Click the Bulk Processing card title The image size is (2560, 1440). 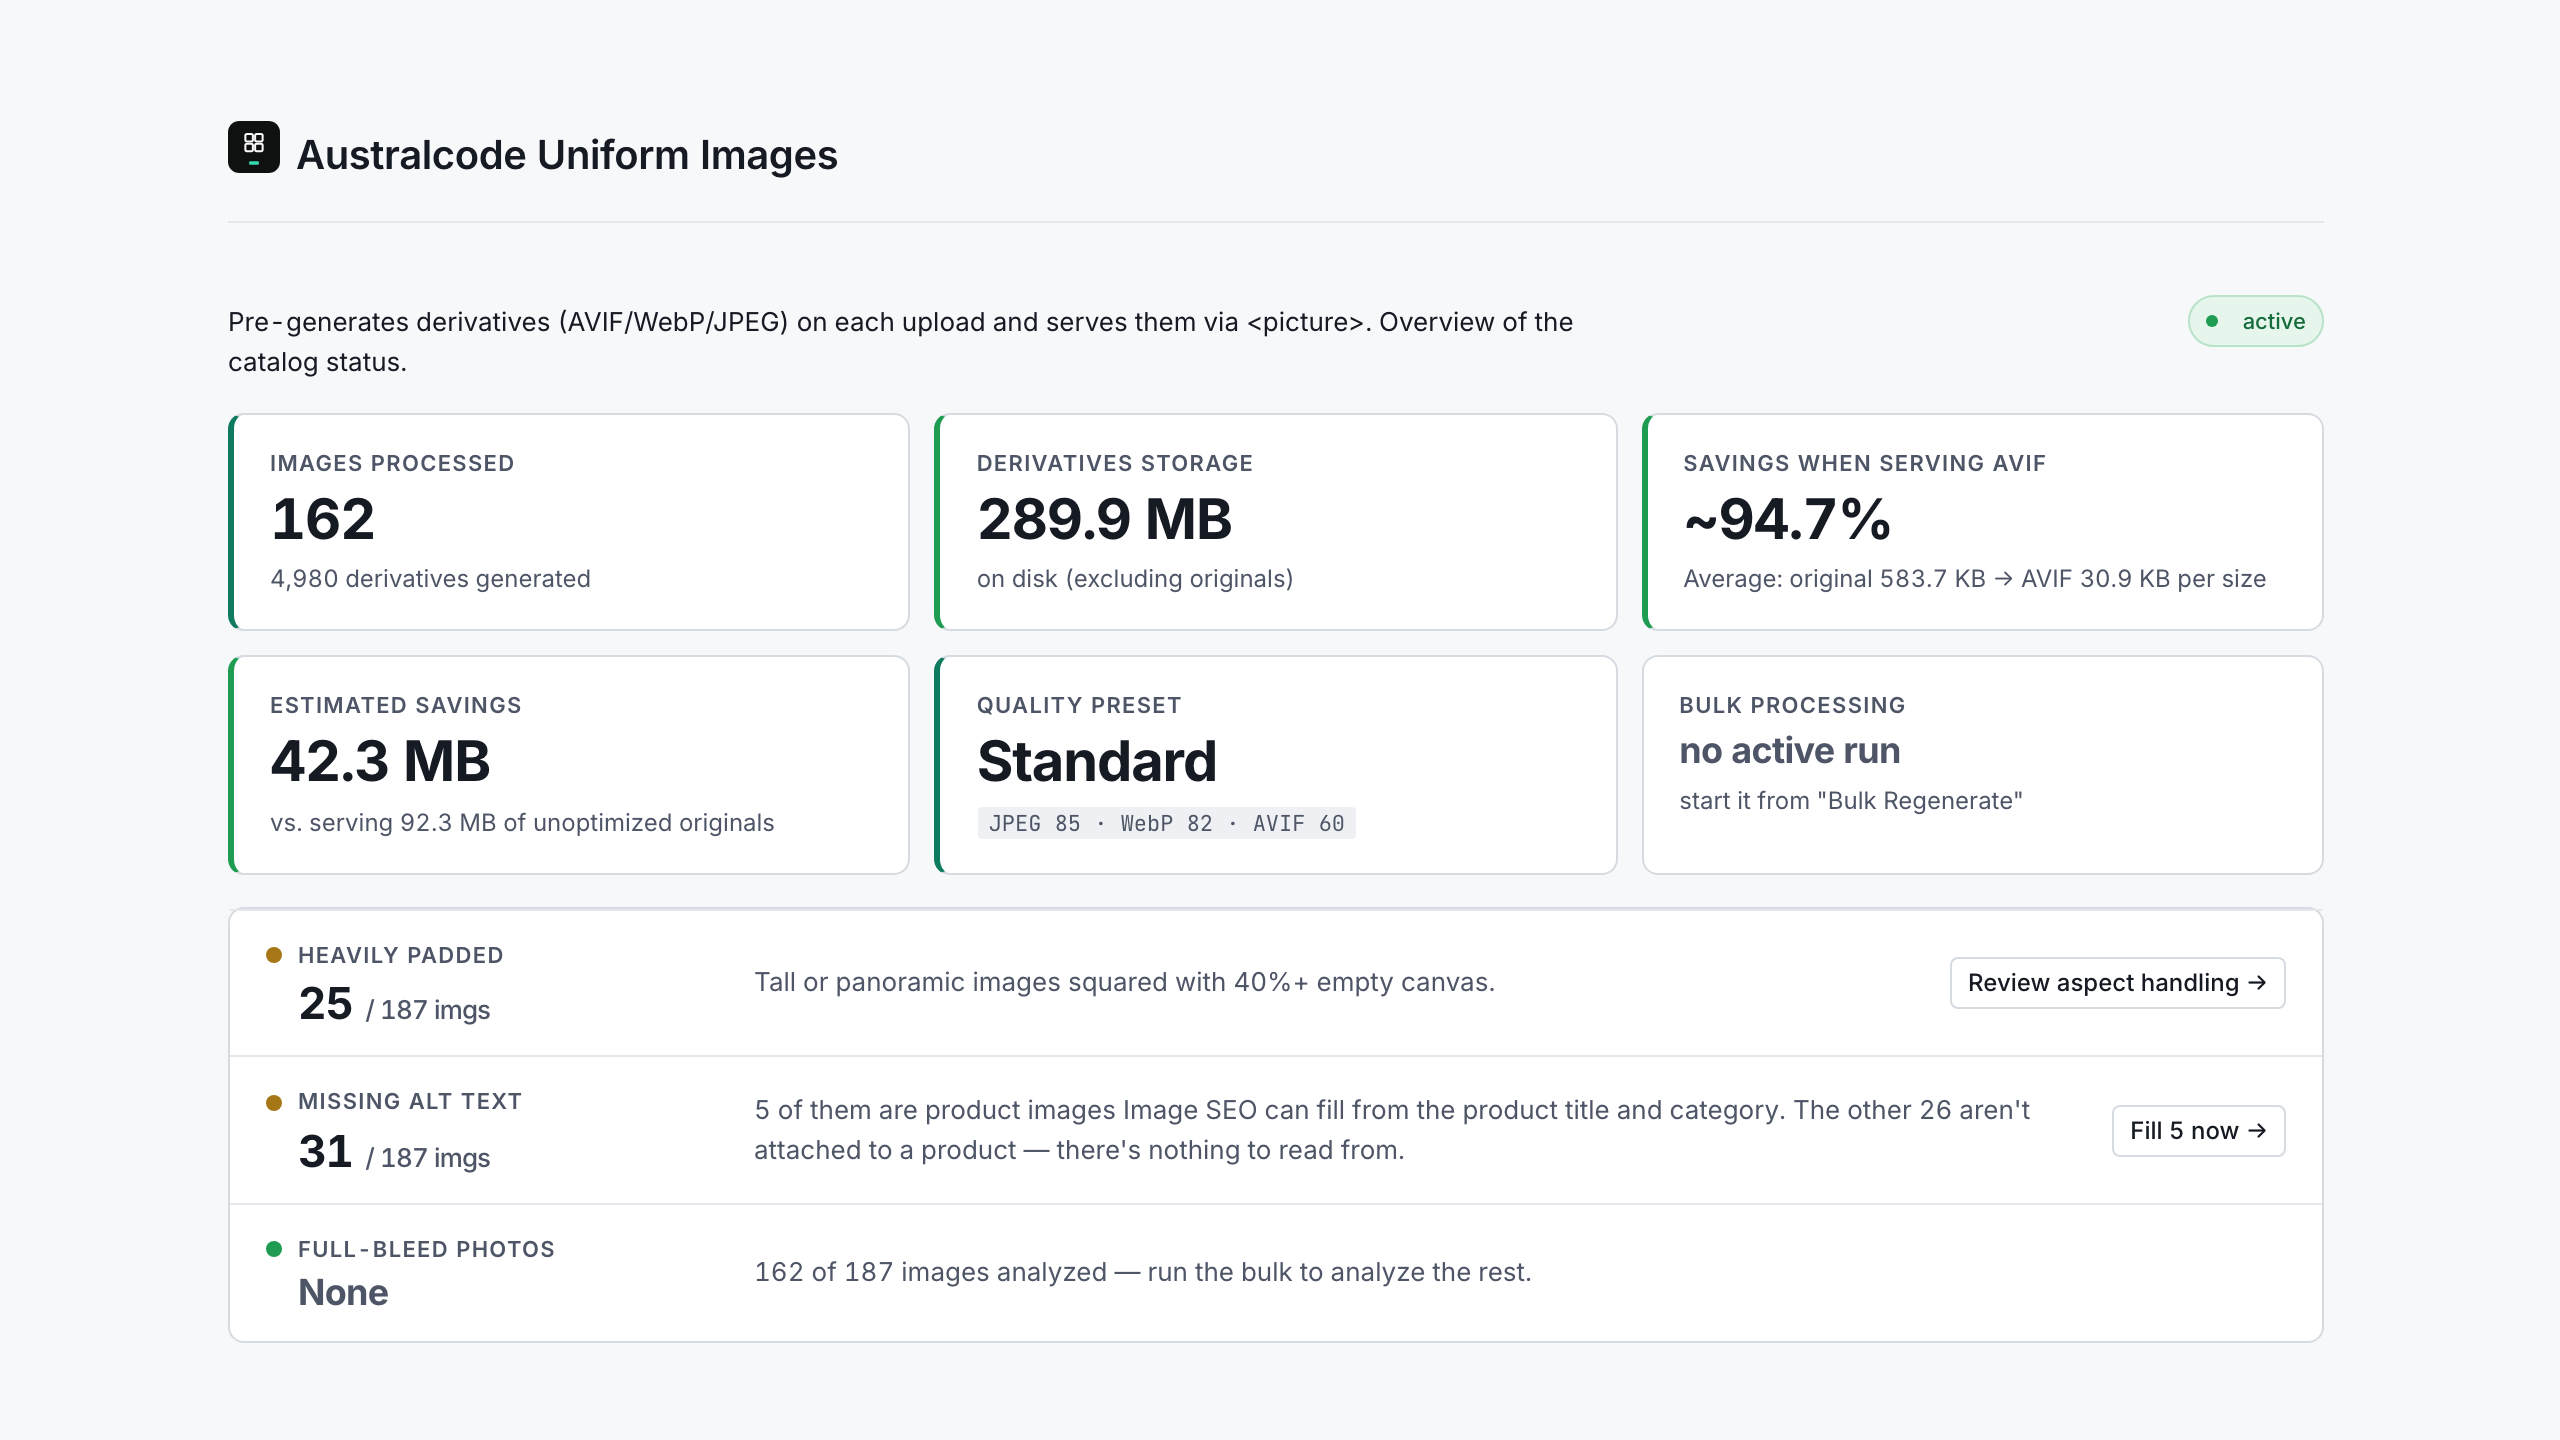pos(1792,705)
